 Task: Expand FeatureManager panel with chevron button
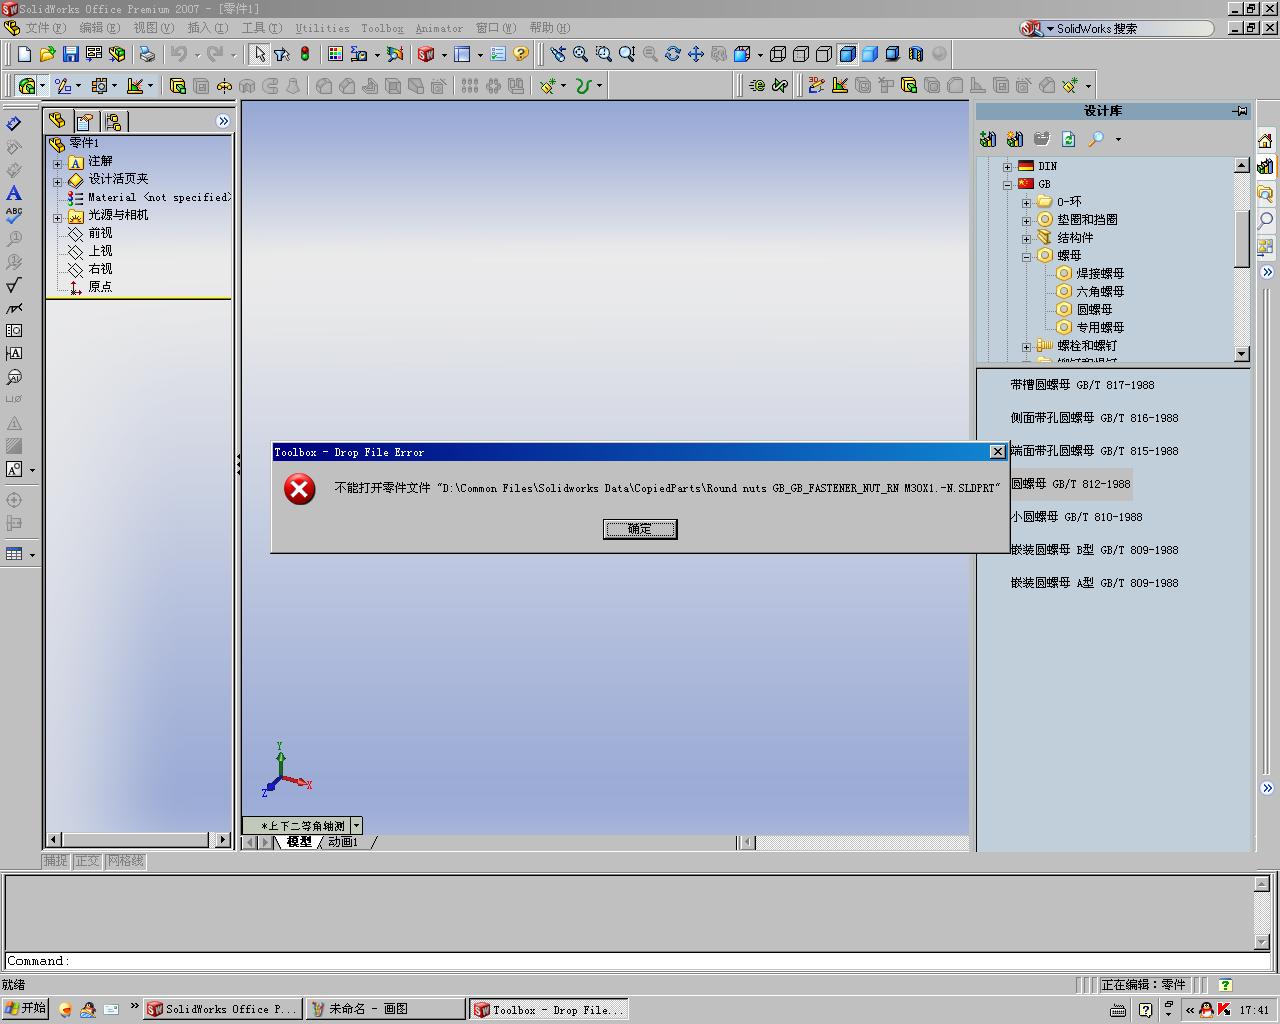click(x=223, y=121)
